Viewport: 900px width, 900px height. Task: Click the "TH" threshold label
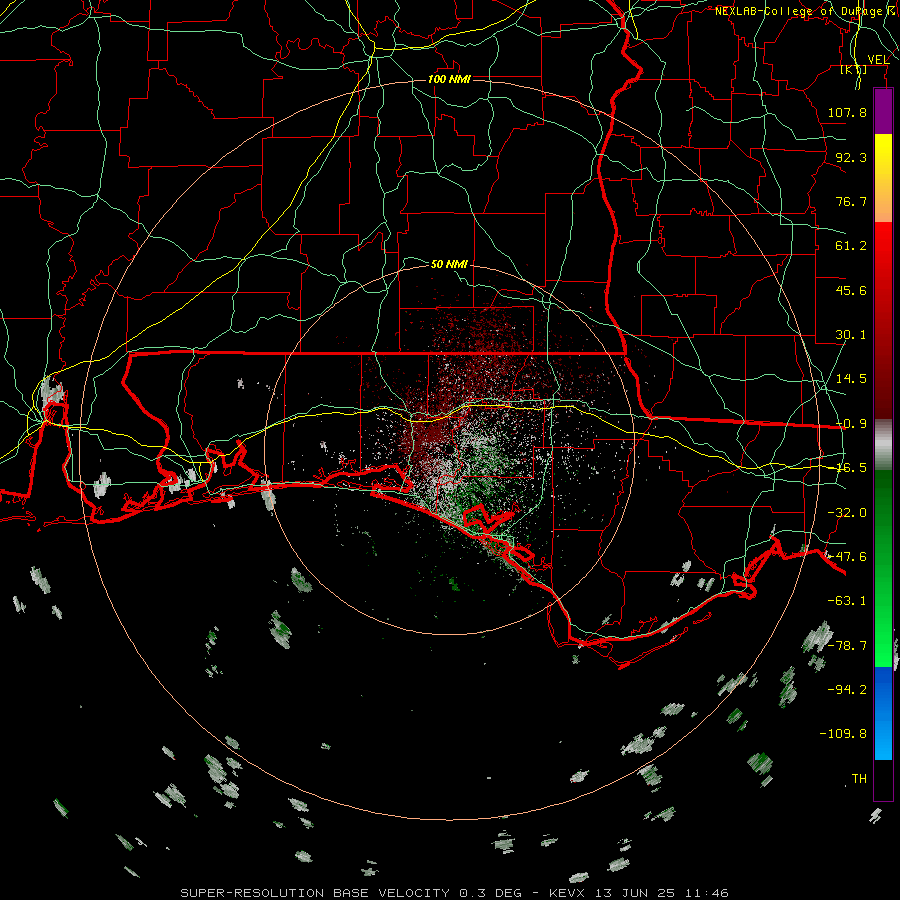(859, 779)
